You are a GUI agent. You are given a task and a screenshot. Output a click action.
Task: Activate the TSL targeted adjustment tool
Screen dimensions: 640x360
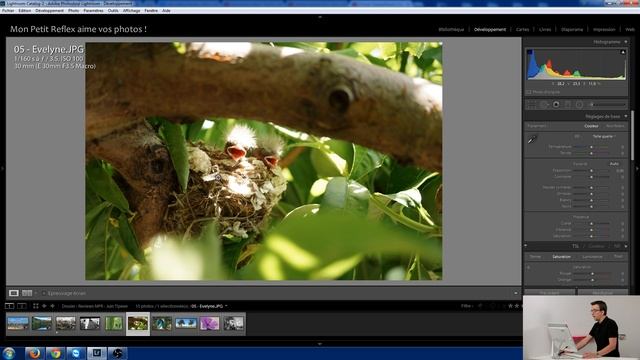pyautogui.click(x=529, y=267)
